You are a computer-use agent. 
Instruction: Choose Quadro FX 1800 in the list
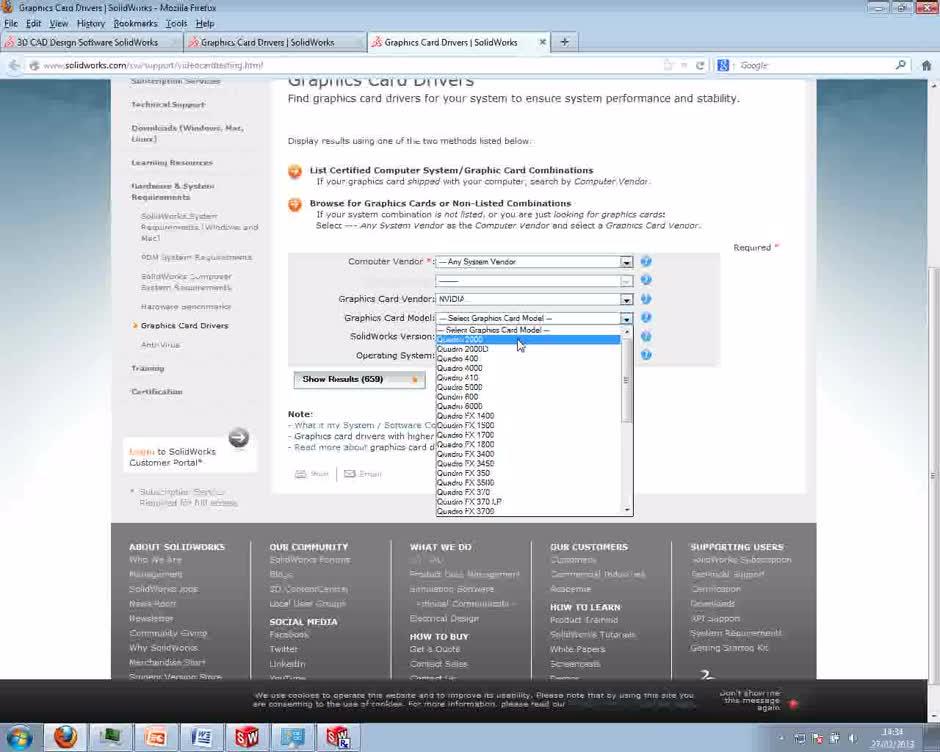click(x=465, y=445)
